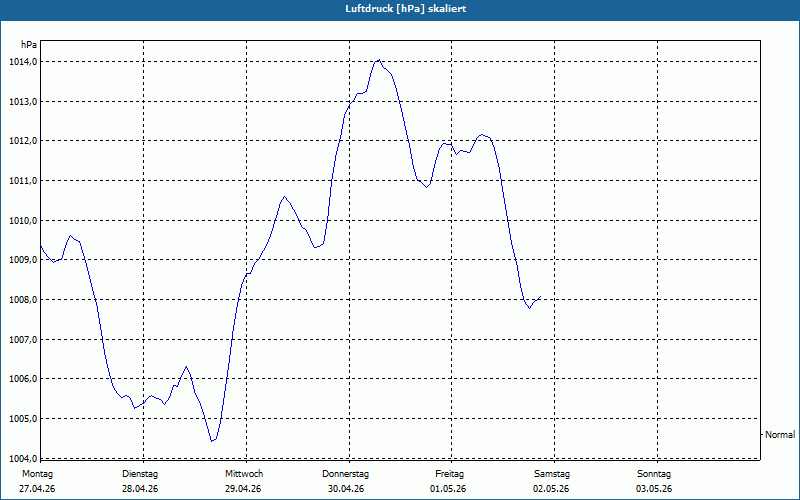Click the end point of the blue curve

pyautogui.click(x=540, y=296)
